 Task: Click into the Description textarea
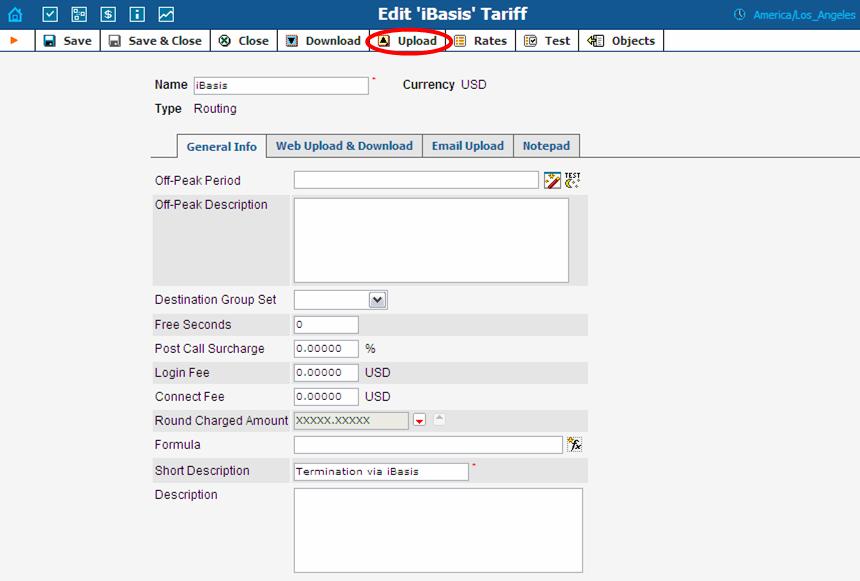(x=438, y=531)
